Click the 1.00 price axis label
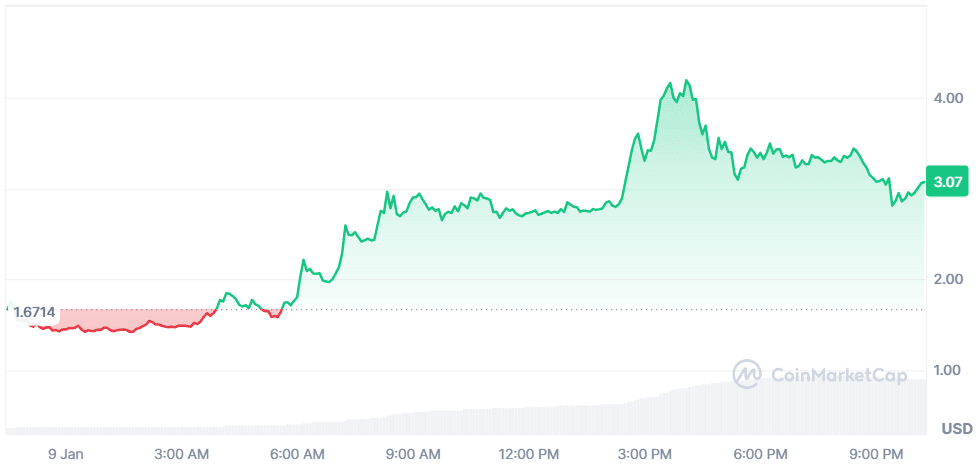978x467 pixels. tap(947, 370)
